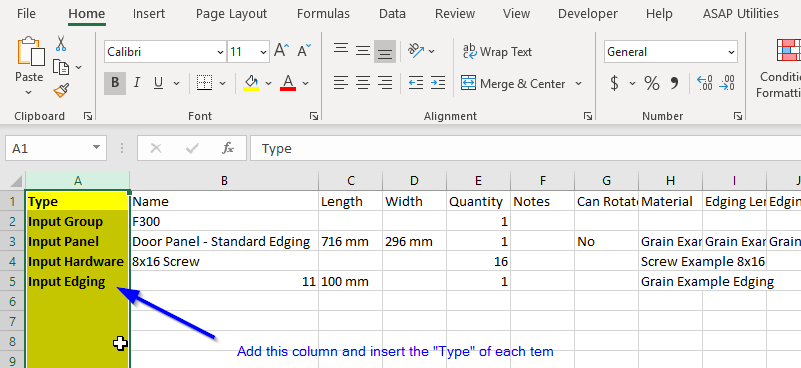Open the Insert Function fx icon
801x368 pixels.
tap(228, 149)
